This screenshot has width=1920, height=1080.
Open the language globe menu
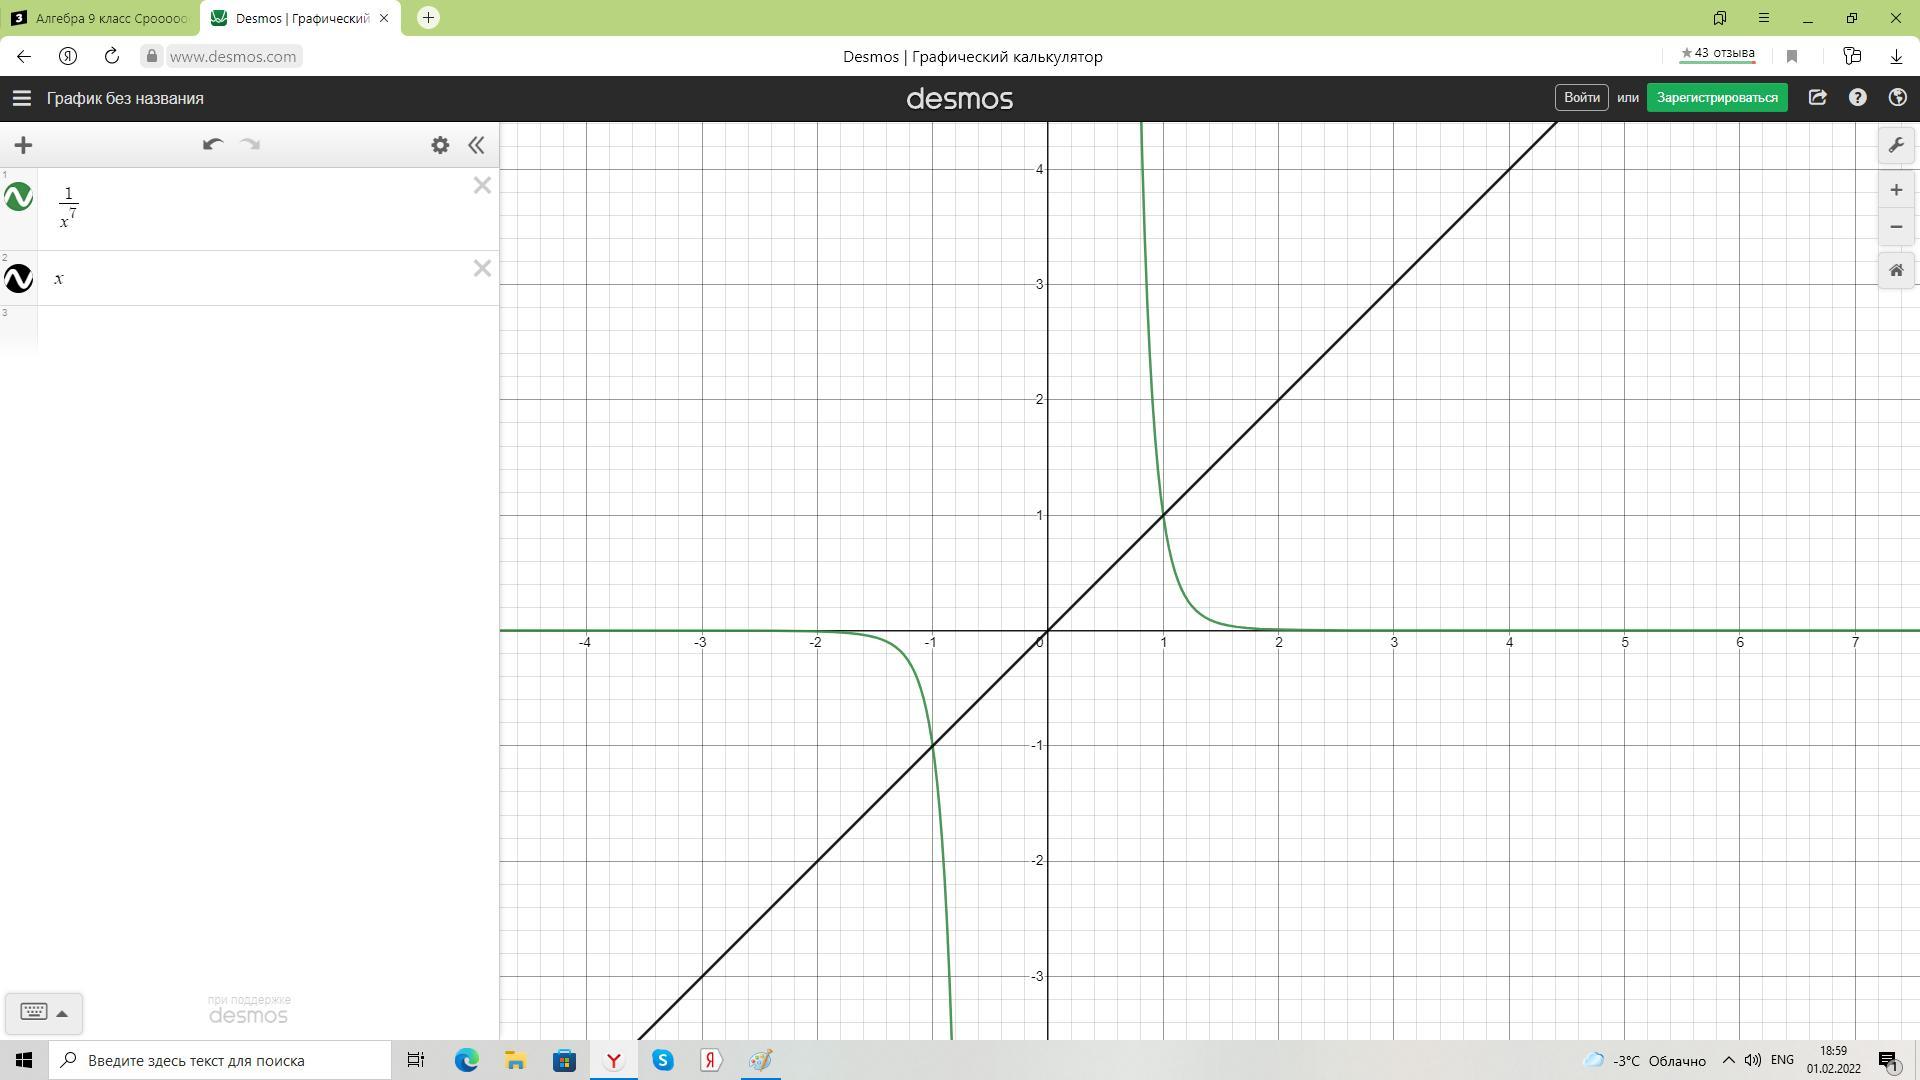[1897, 98]
